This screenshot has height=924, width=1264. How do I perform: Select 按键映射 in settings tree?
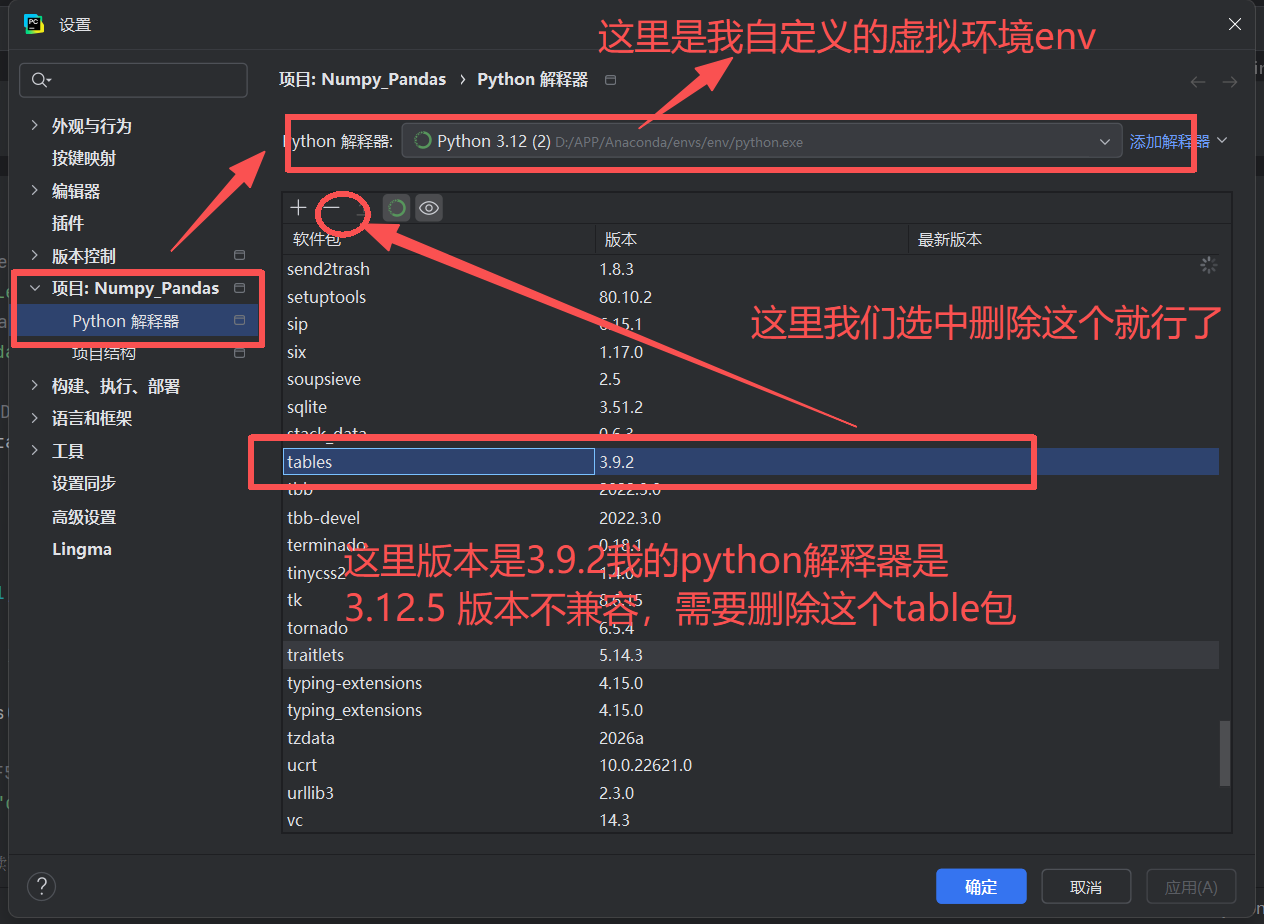coord(84,158)
